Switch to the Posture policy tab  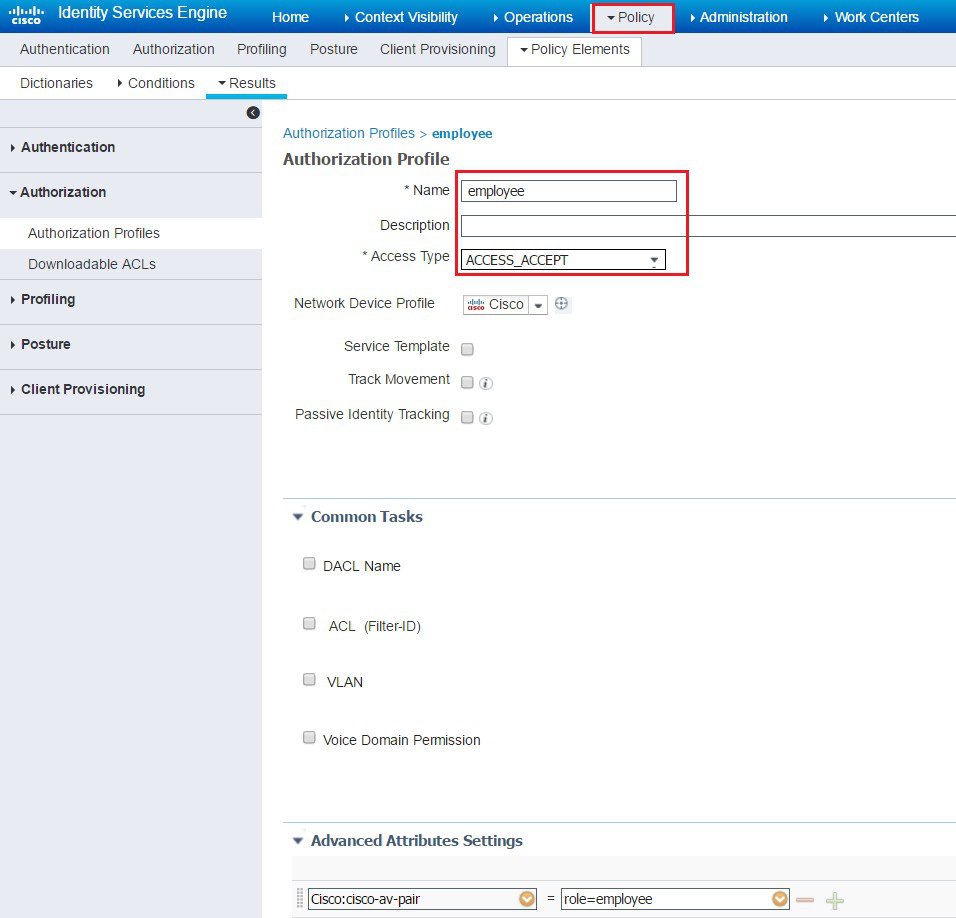click(x=334, y=49)
